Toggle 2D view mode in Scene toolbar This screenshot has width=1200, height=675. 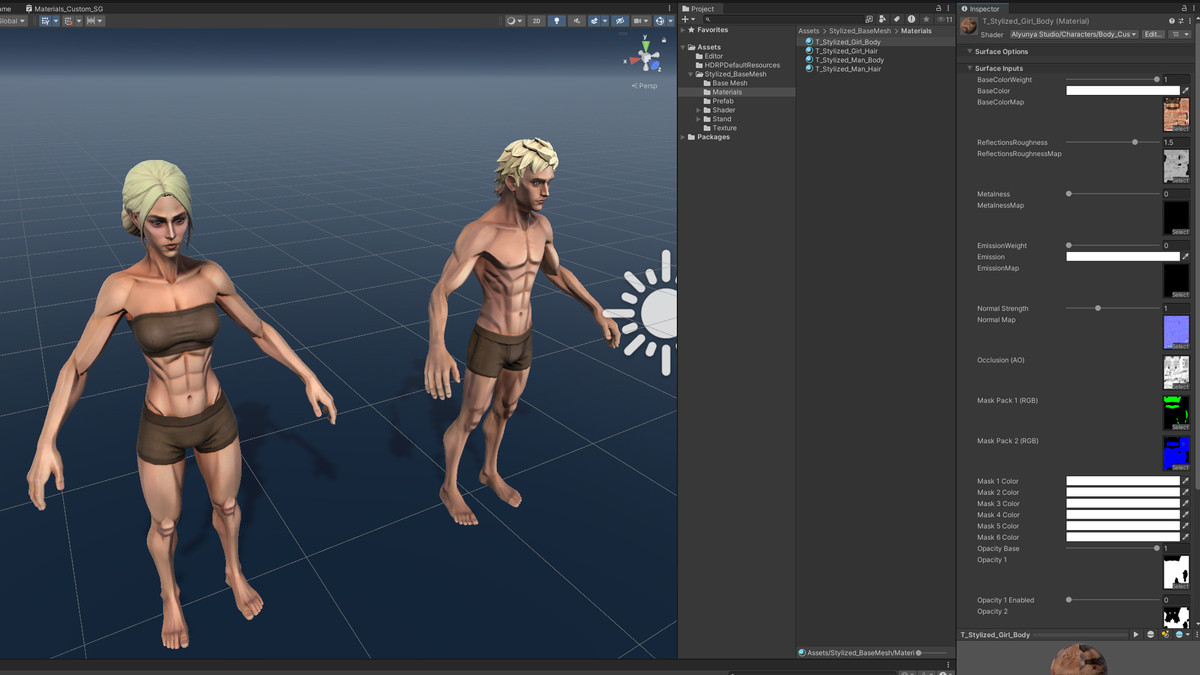click(x=537, y=20)
